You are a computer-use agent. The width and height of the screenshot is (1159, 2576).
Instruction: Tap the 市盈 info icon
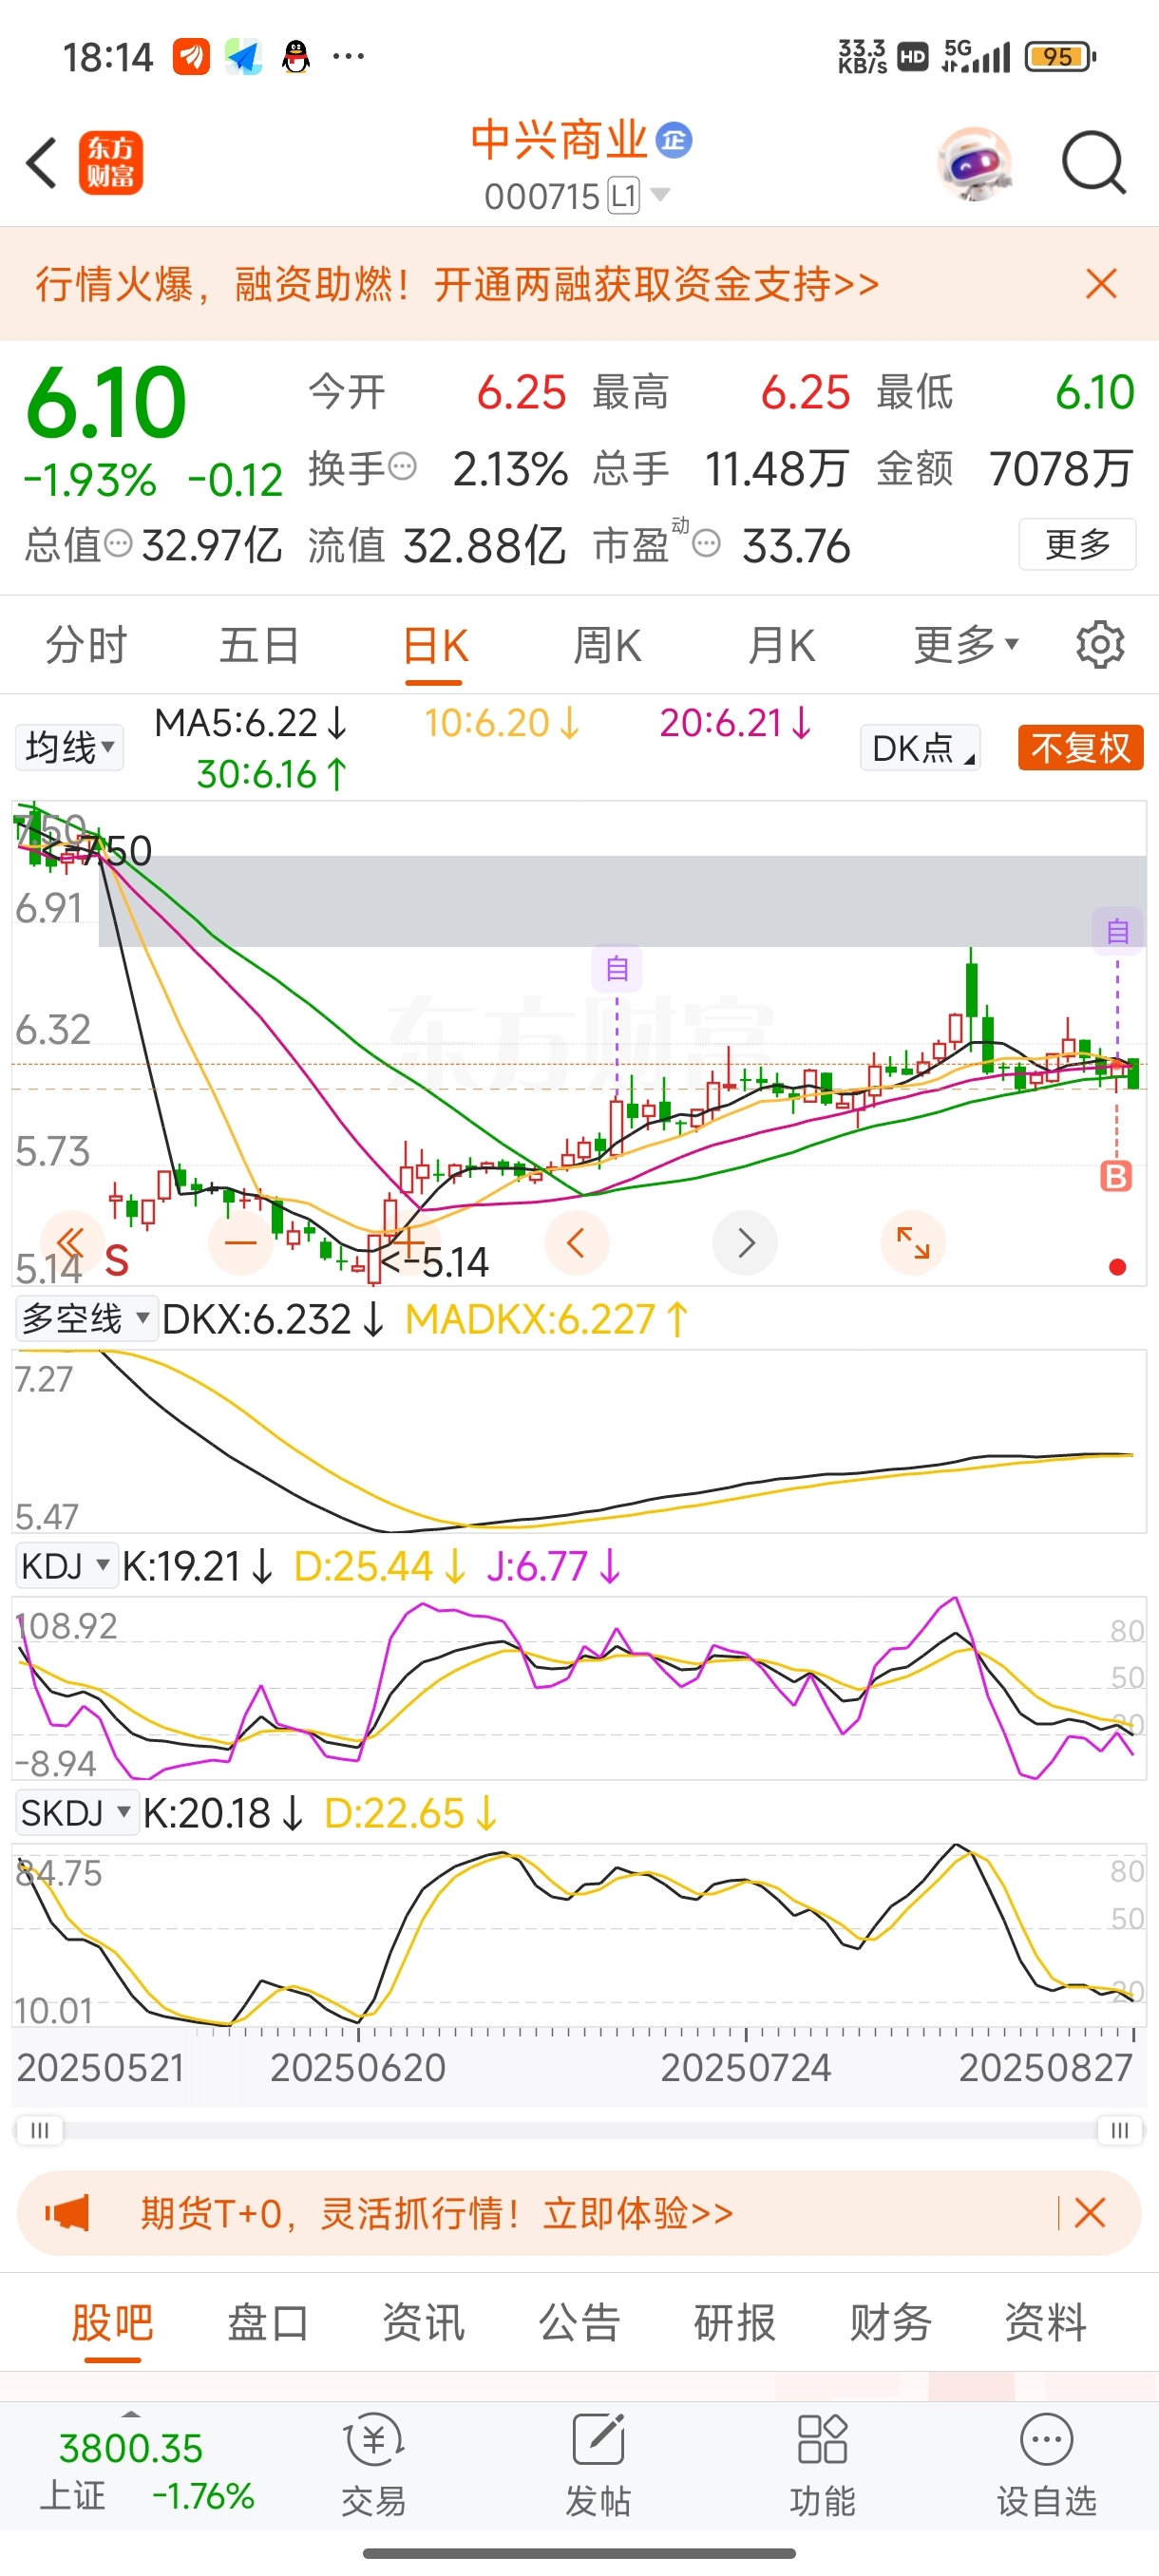[706, 544]
